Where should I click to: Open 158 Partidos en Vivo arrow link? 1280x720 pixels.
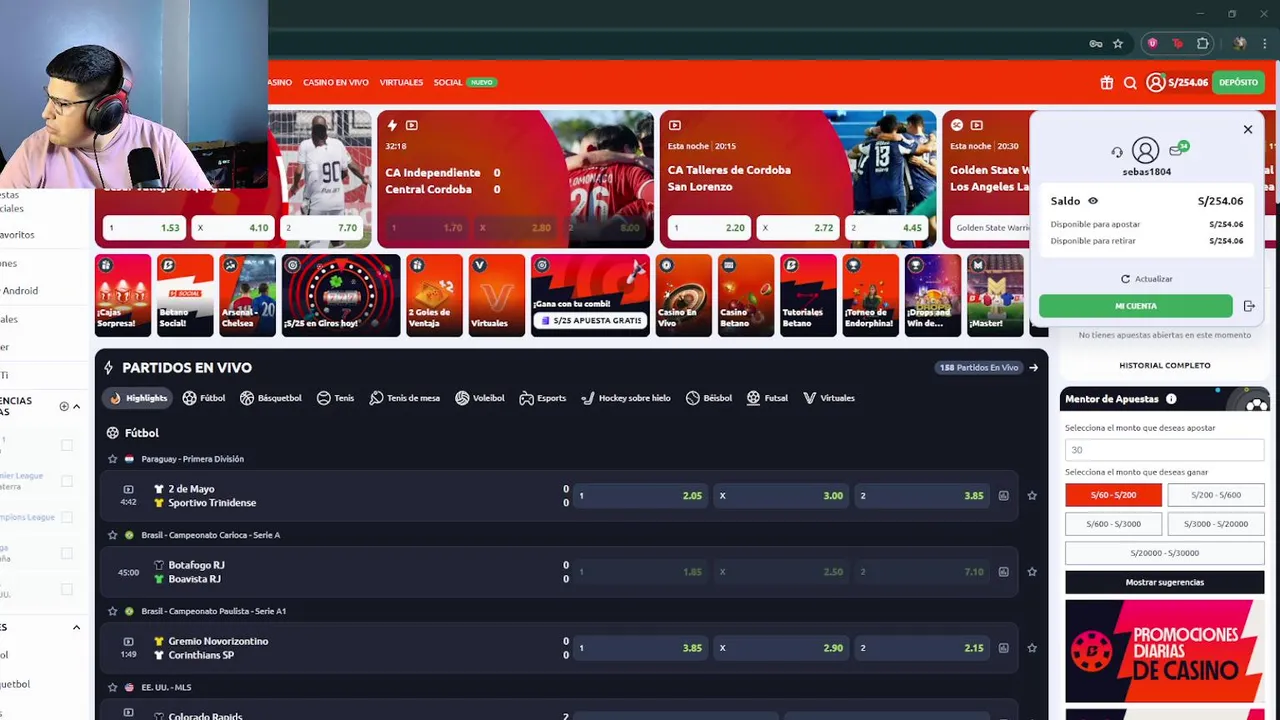[x=1033, y=368]
